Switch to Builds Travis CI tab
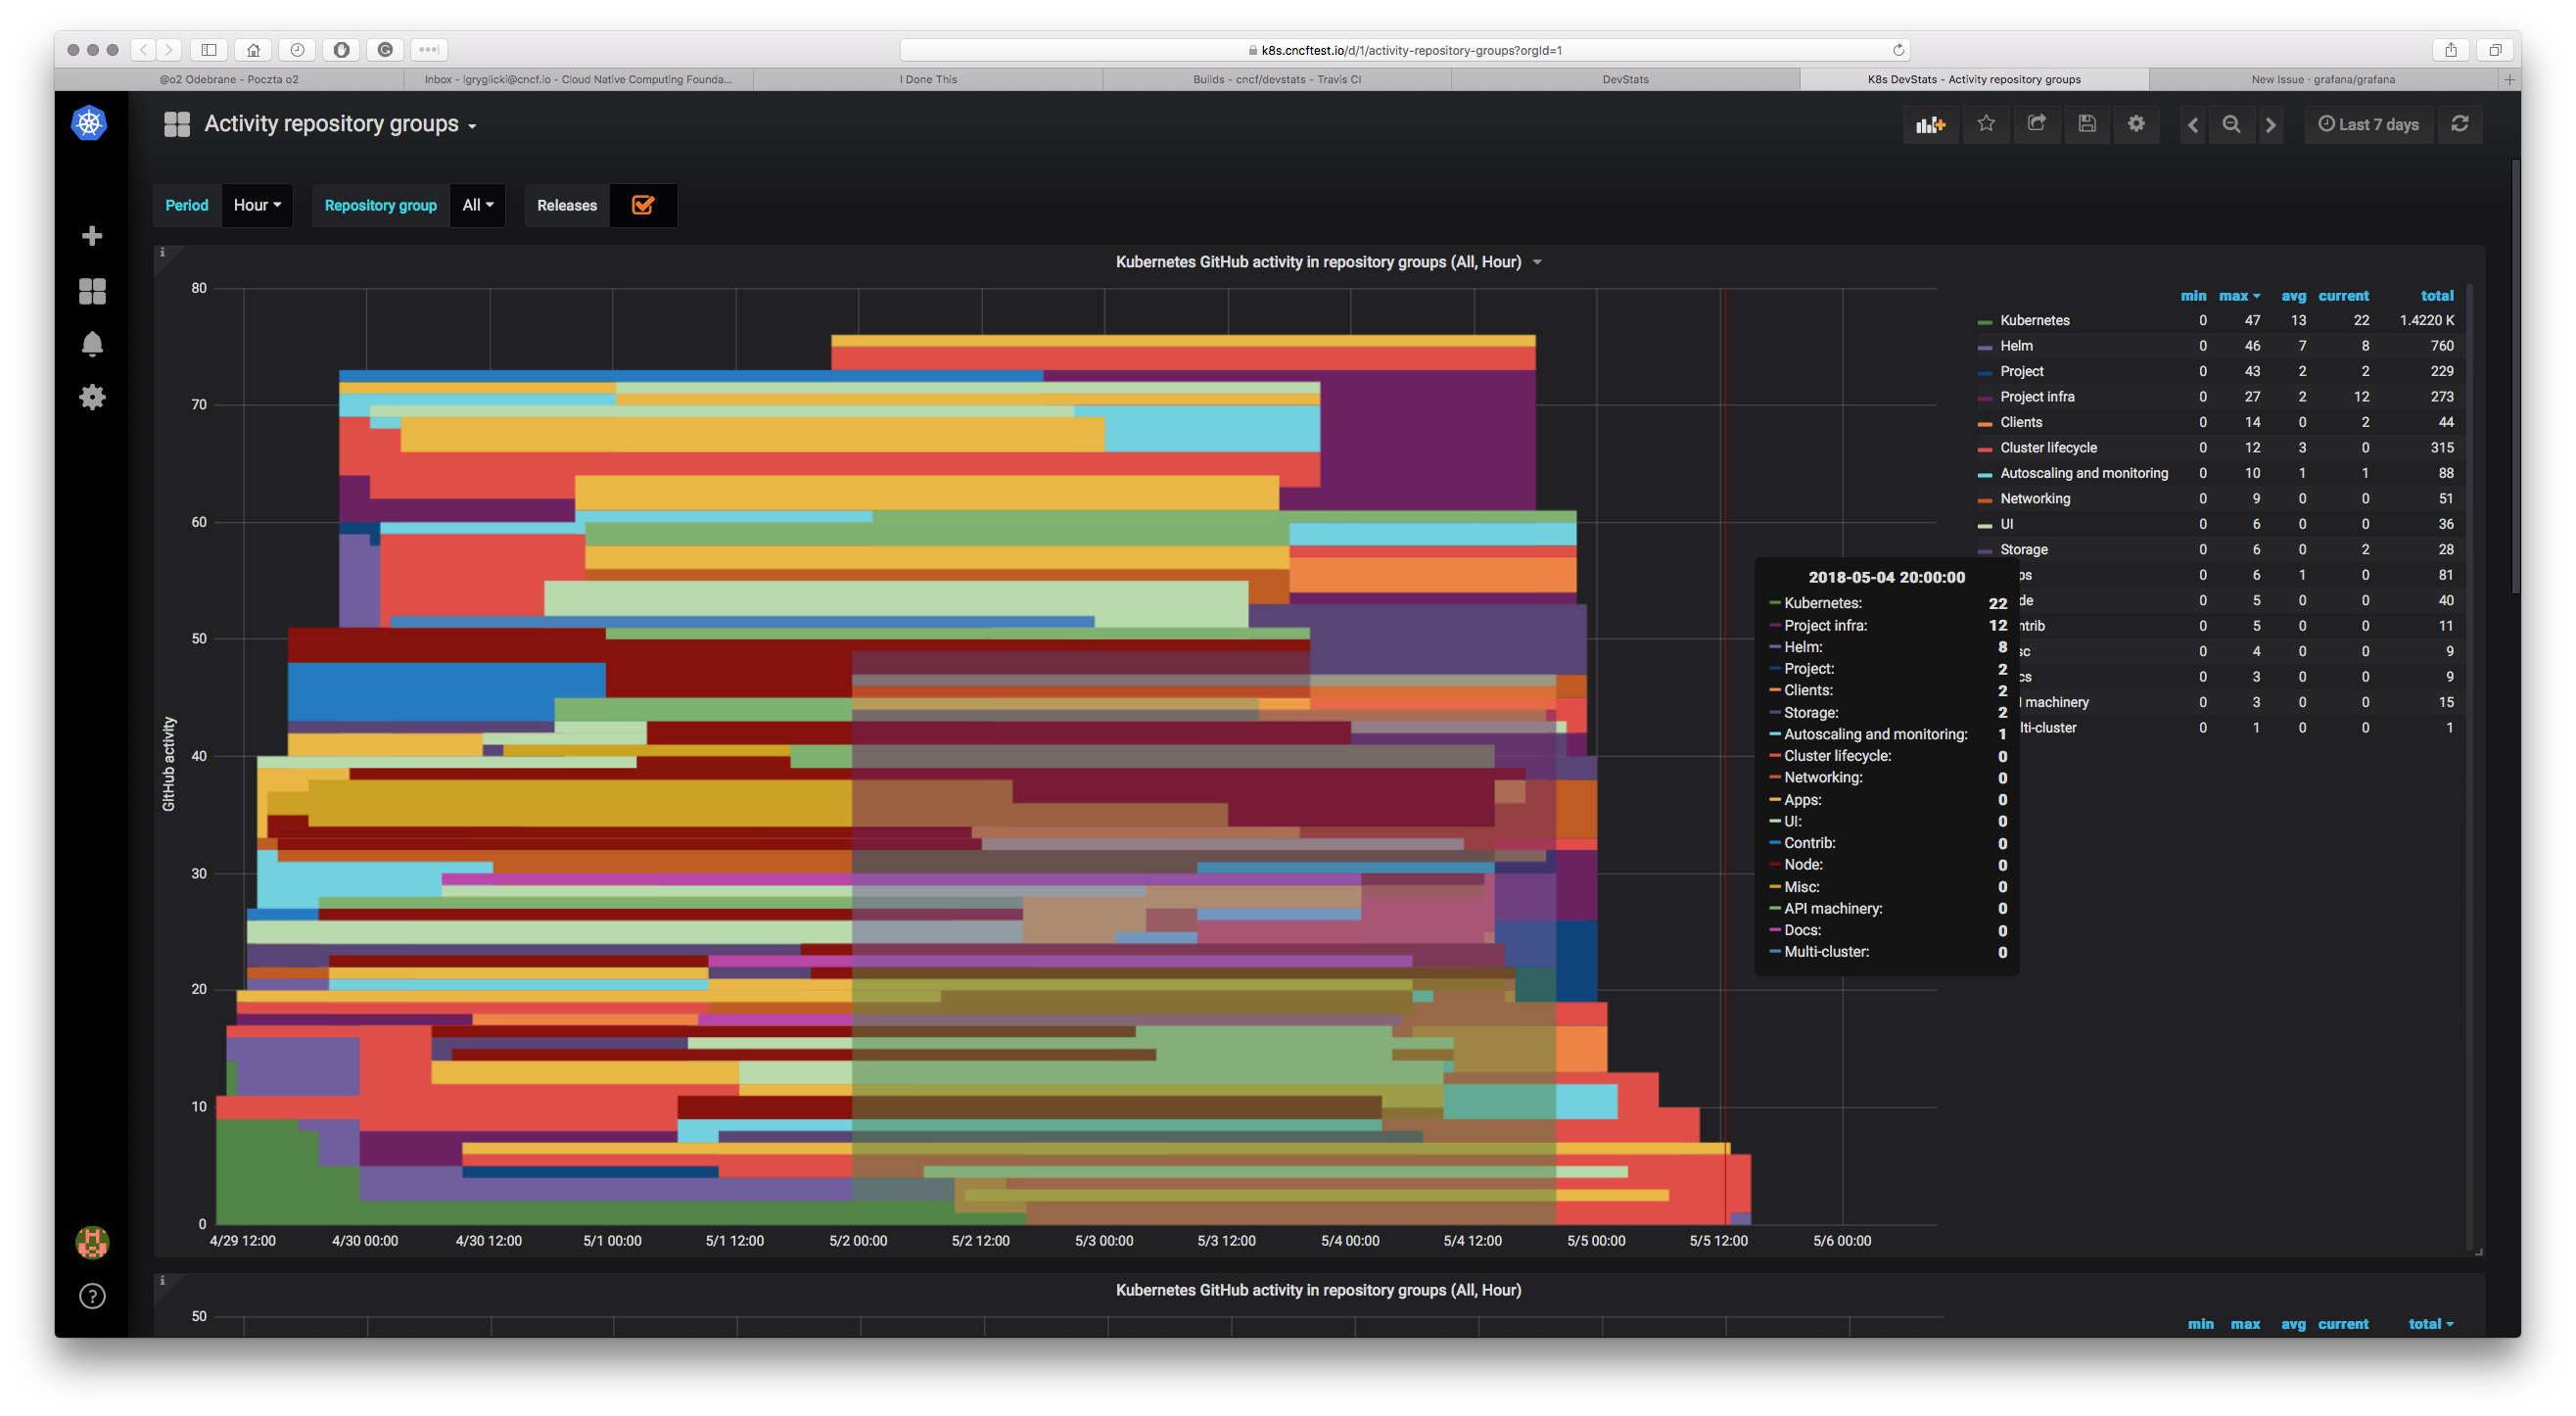 (x=1276, y=79)
